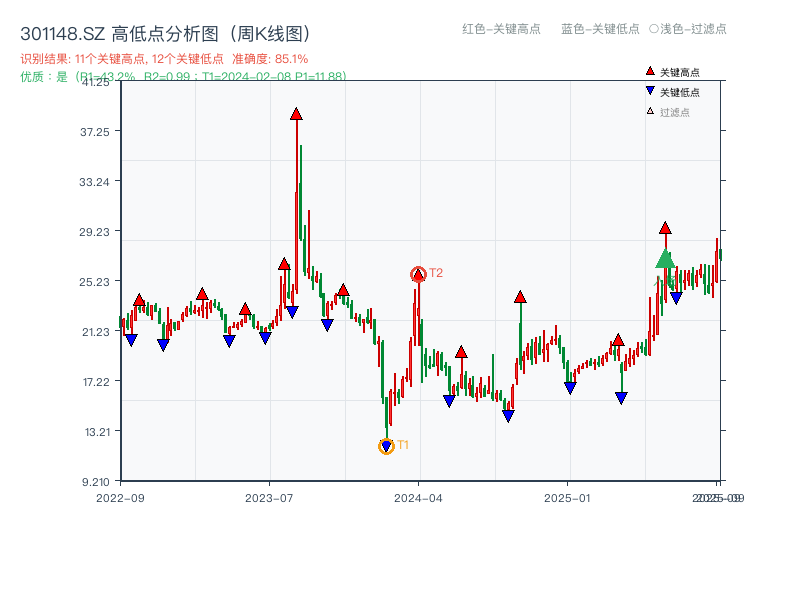The width and height of the screenshot is (800, 600).
Task: Select the red 关键高点 triangle icon in legend
Action: pyautogui.click(x=649, y=72)
